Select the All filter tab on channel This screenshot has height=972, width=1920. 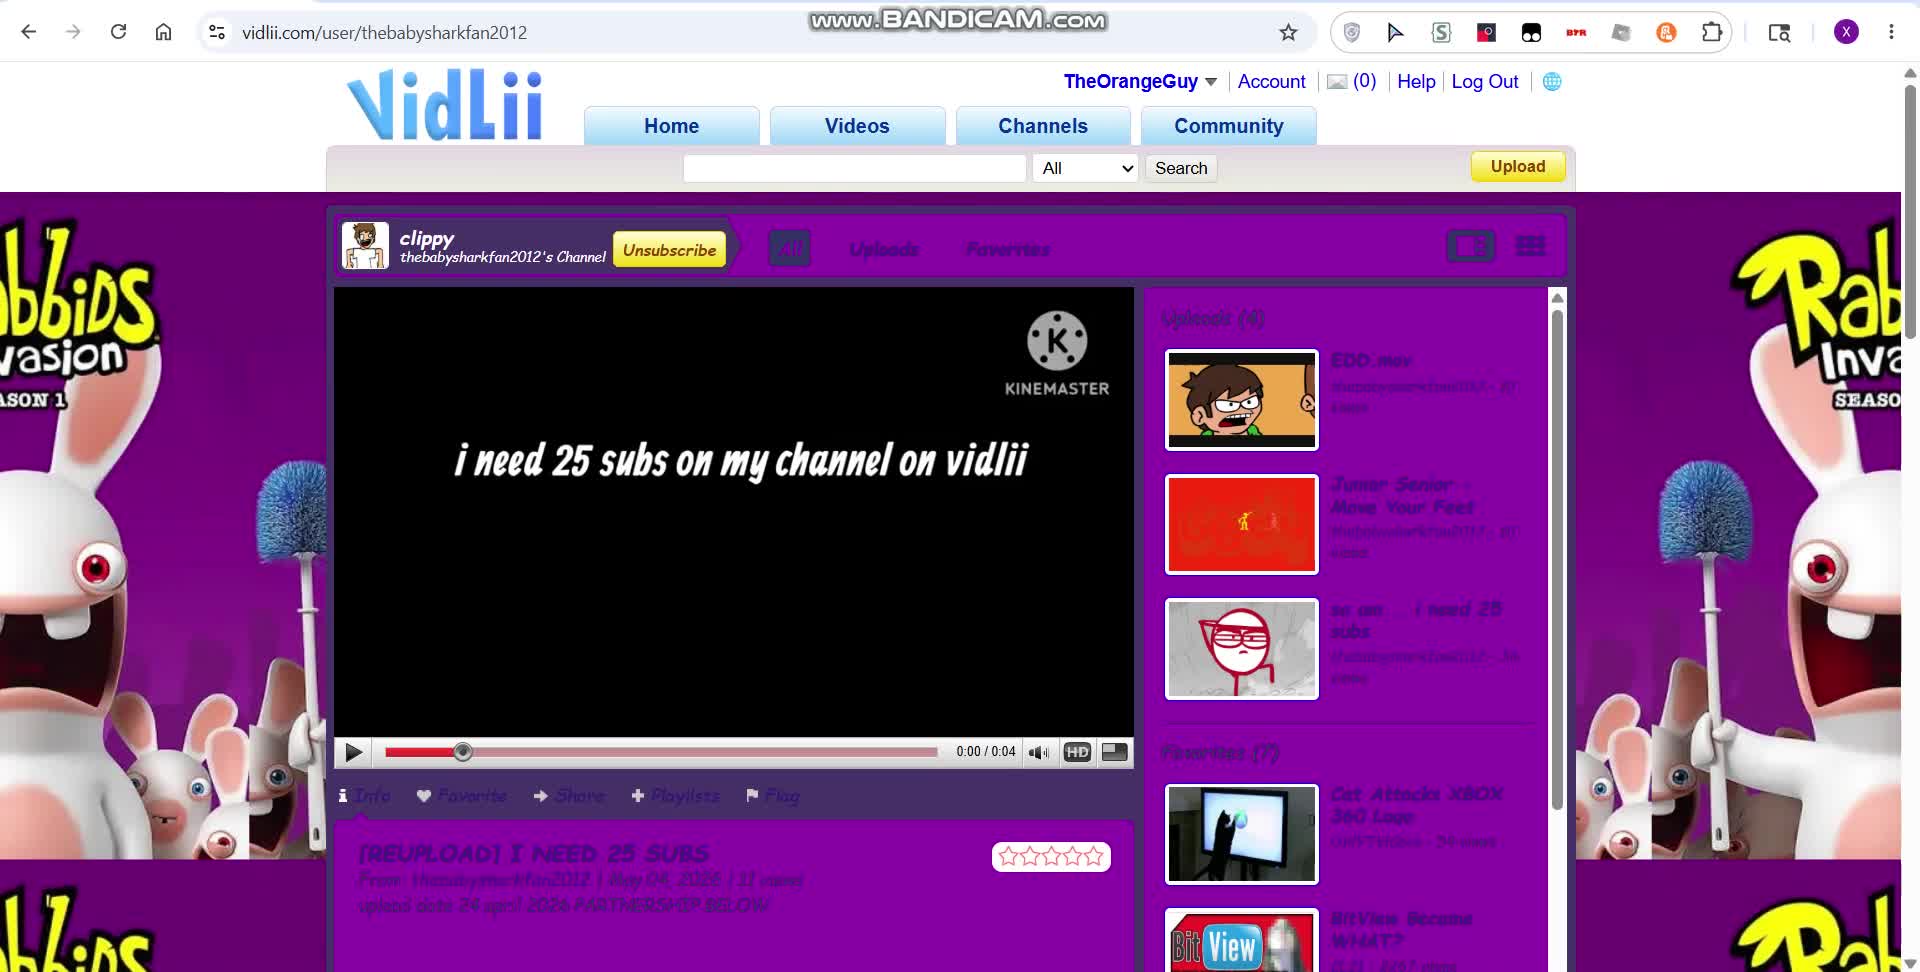pyautogui.click(x=790, y=248)
